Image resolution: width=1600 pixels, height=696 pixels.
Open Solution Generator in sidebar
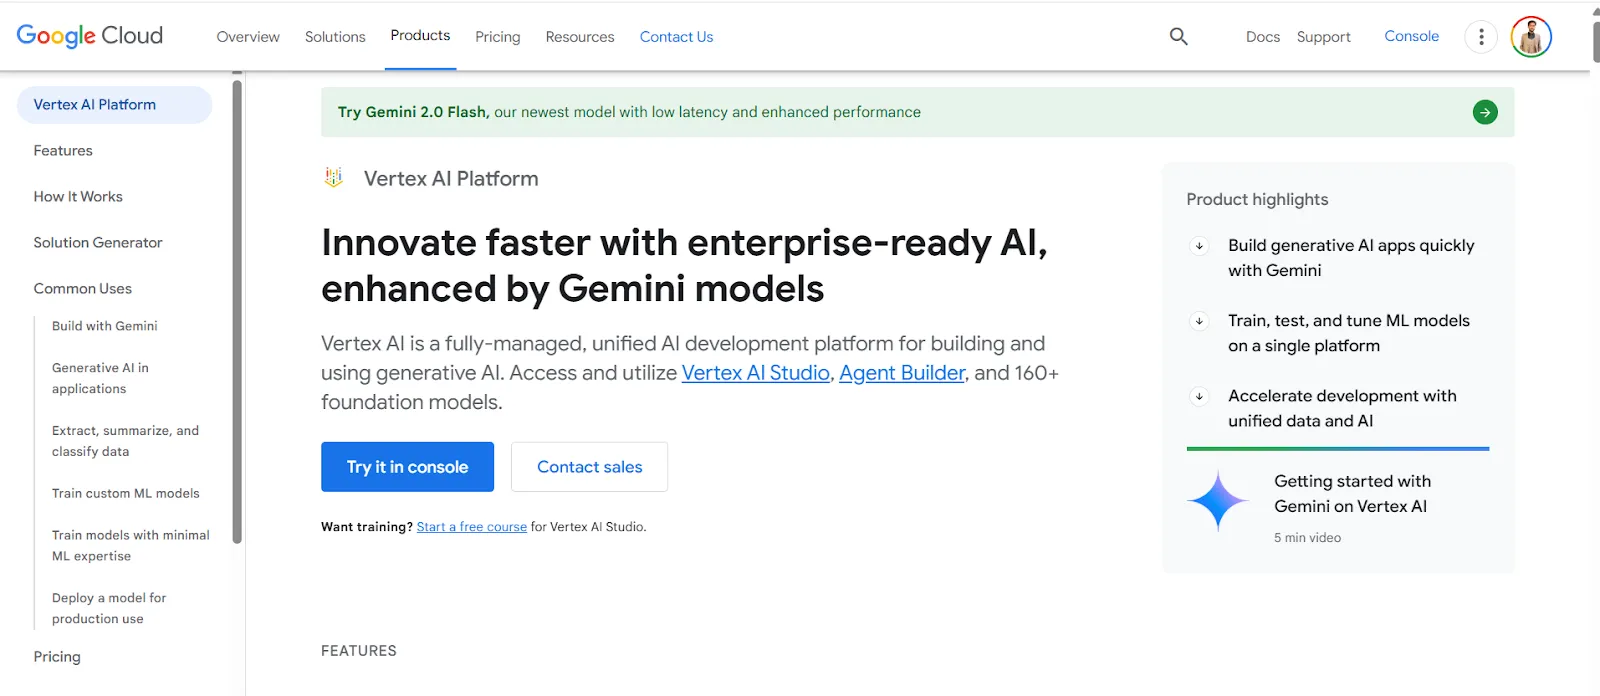click(98, 243)
